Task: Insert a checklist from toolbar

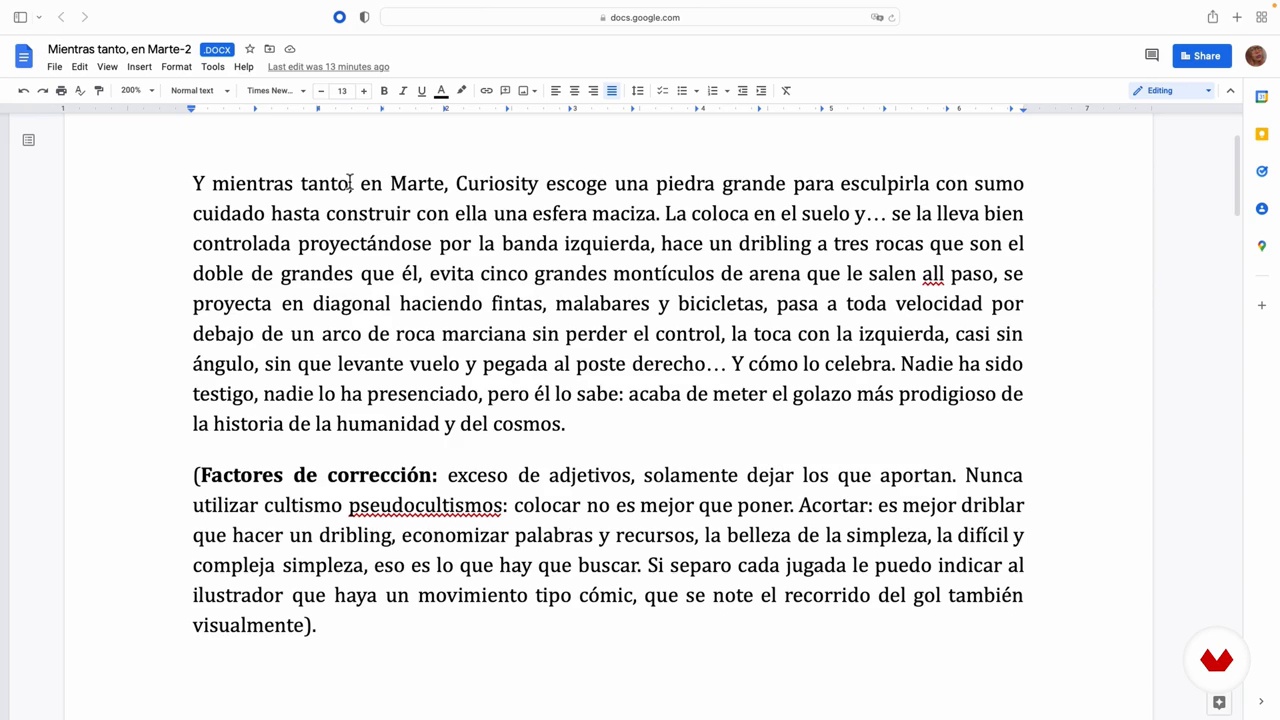Action: pos(662,91)
